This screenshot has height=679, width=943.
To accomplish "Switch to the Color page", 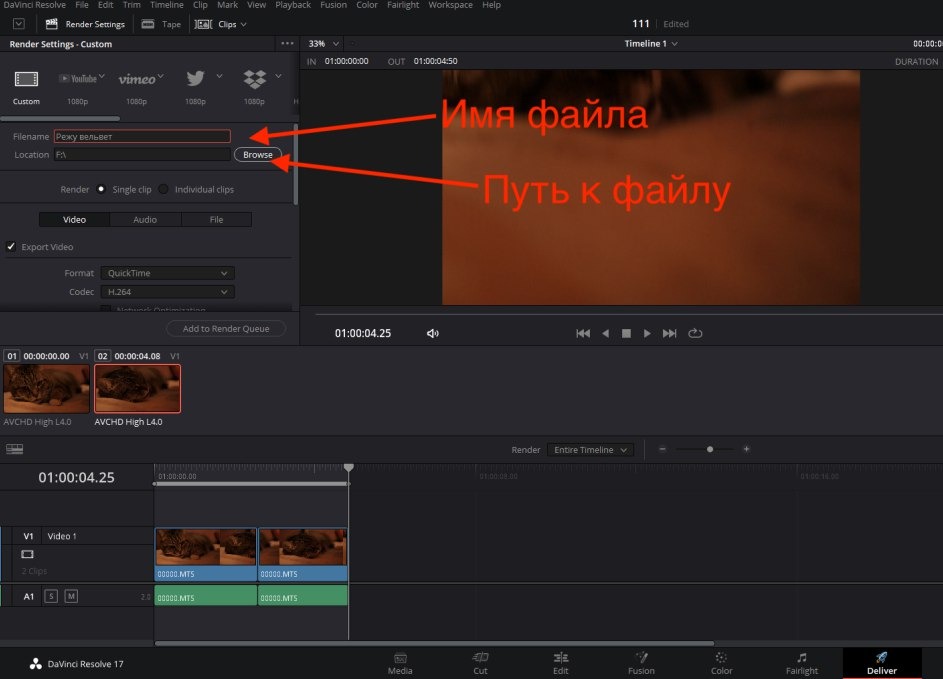I will point(721,663).
